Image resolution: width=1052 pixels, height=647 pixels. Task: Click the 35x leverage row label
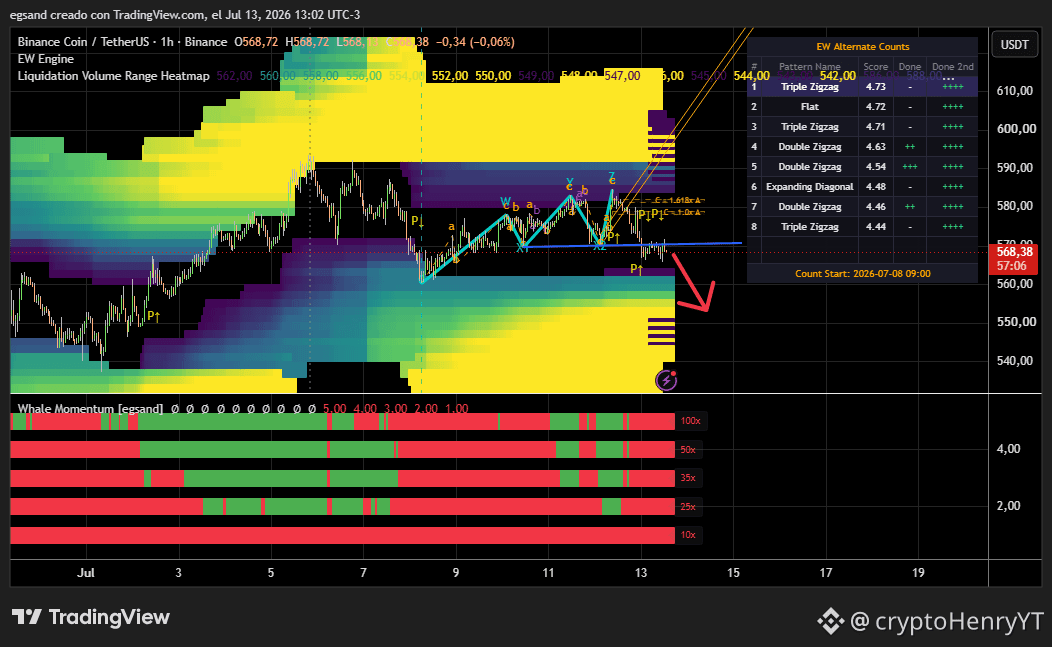(x=688, y=478)
